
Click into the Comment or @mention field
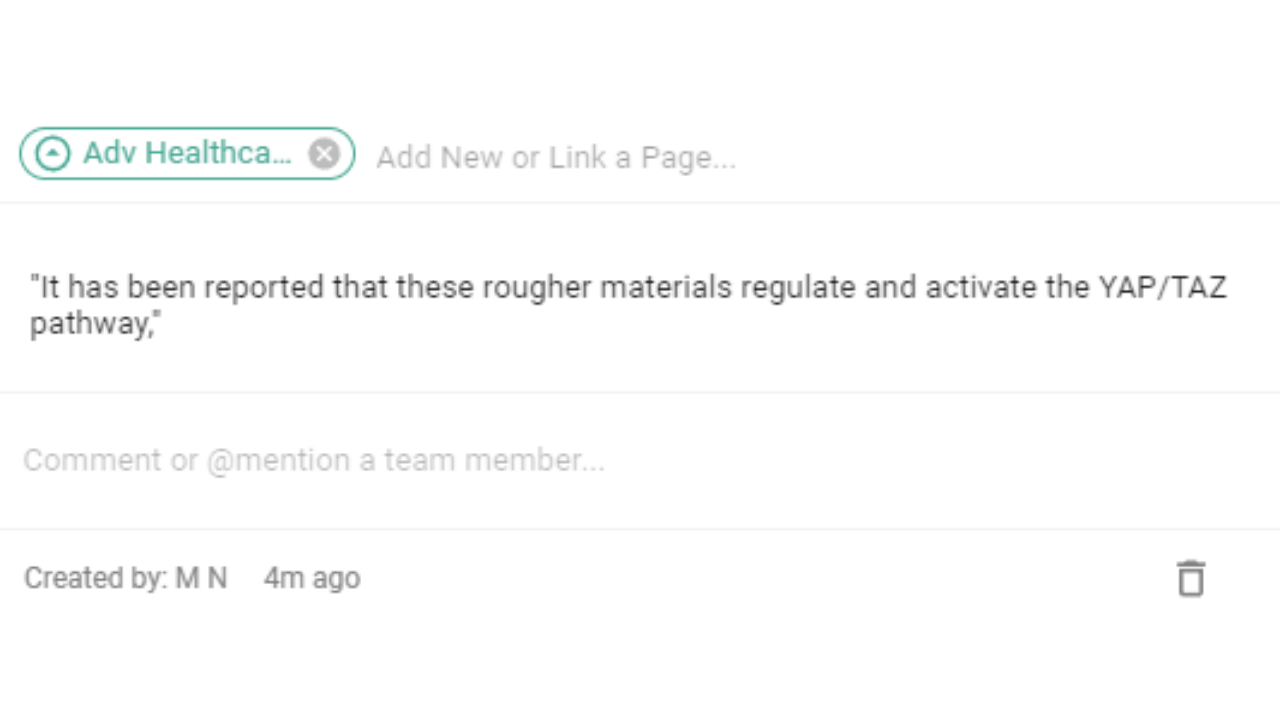pyautogui.click(x=314, y=460)
